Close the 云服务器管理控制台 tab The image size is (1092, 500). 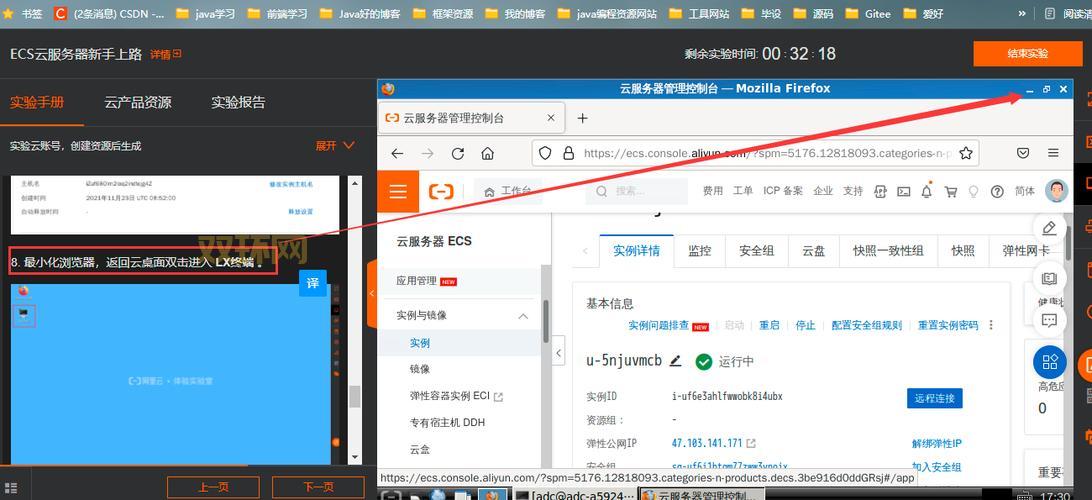[551, 118]
